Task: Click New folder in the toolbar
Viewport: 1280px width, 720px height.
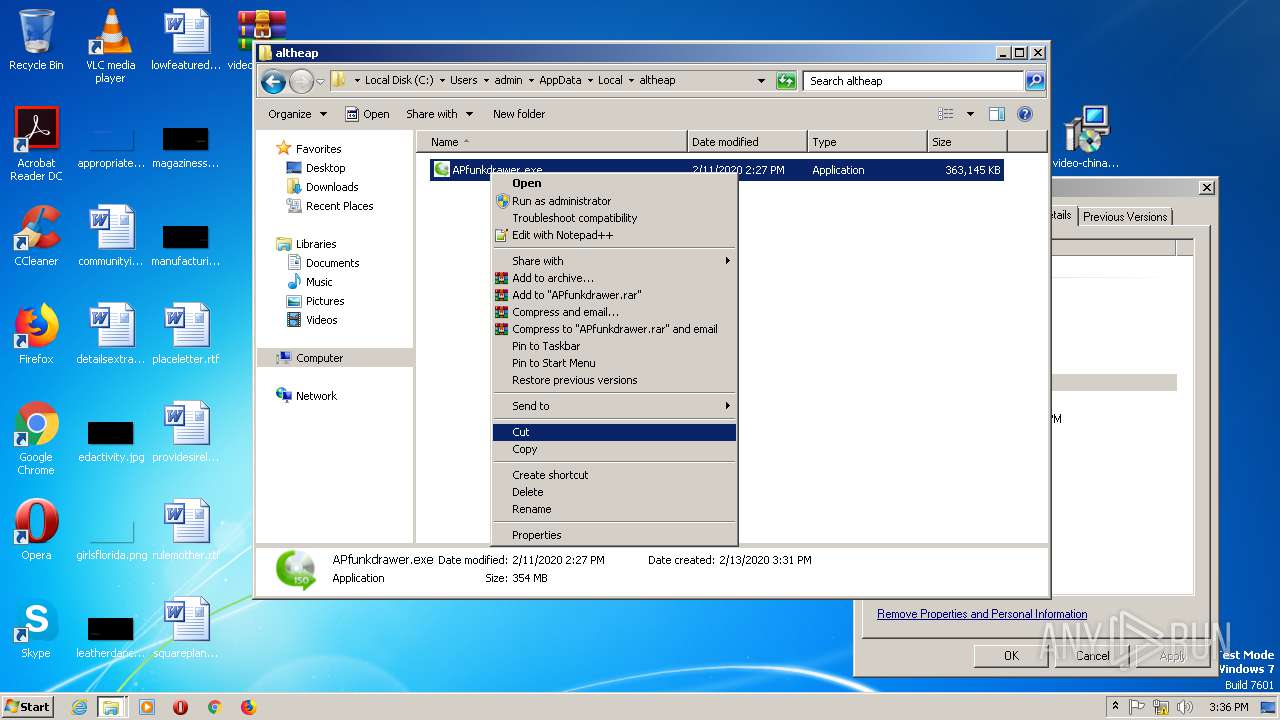Action: coord(519,114)
